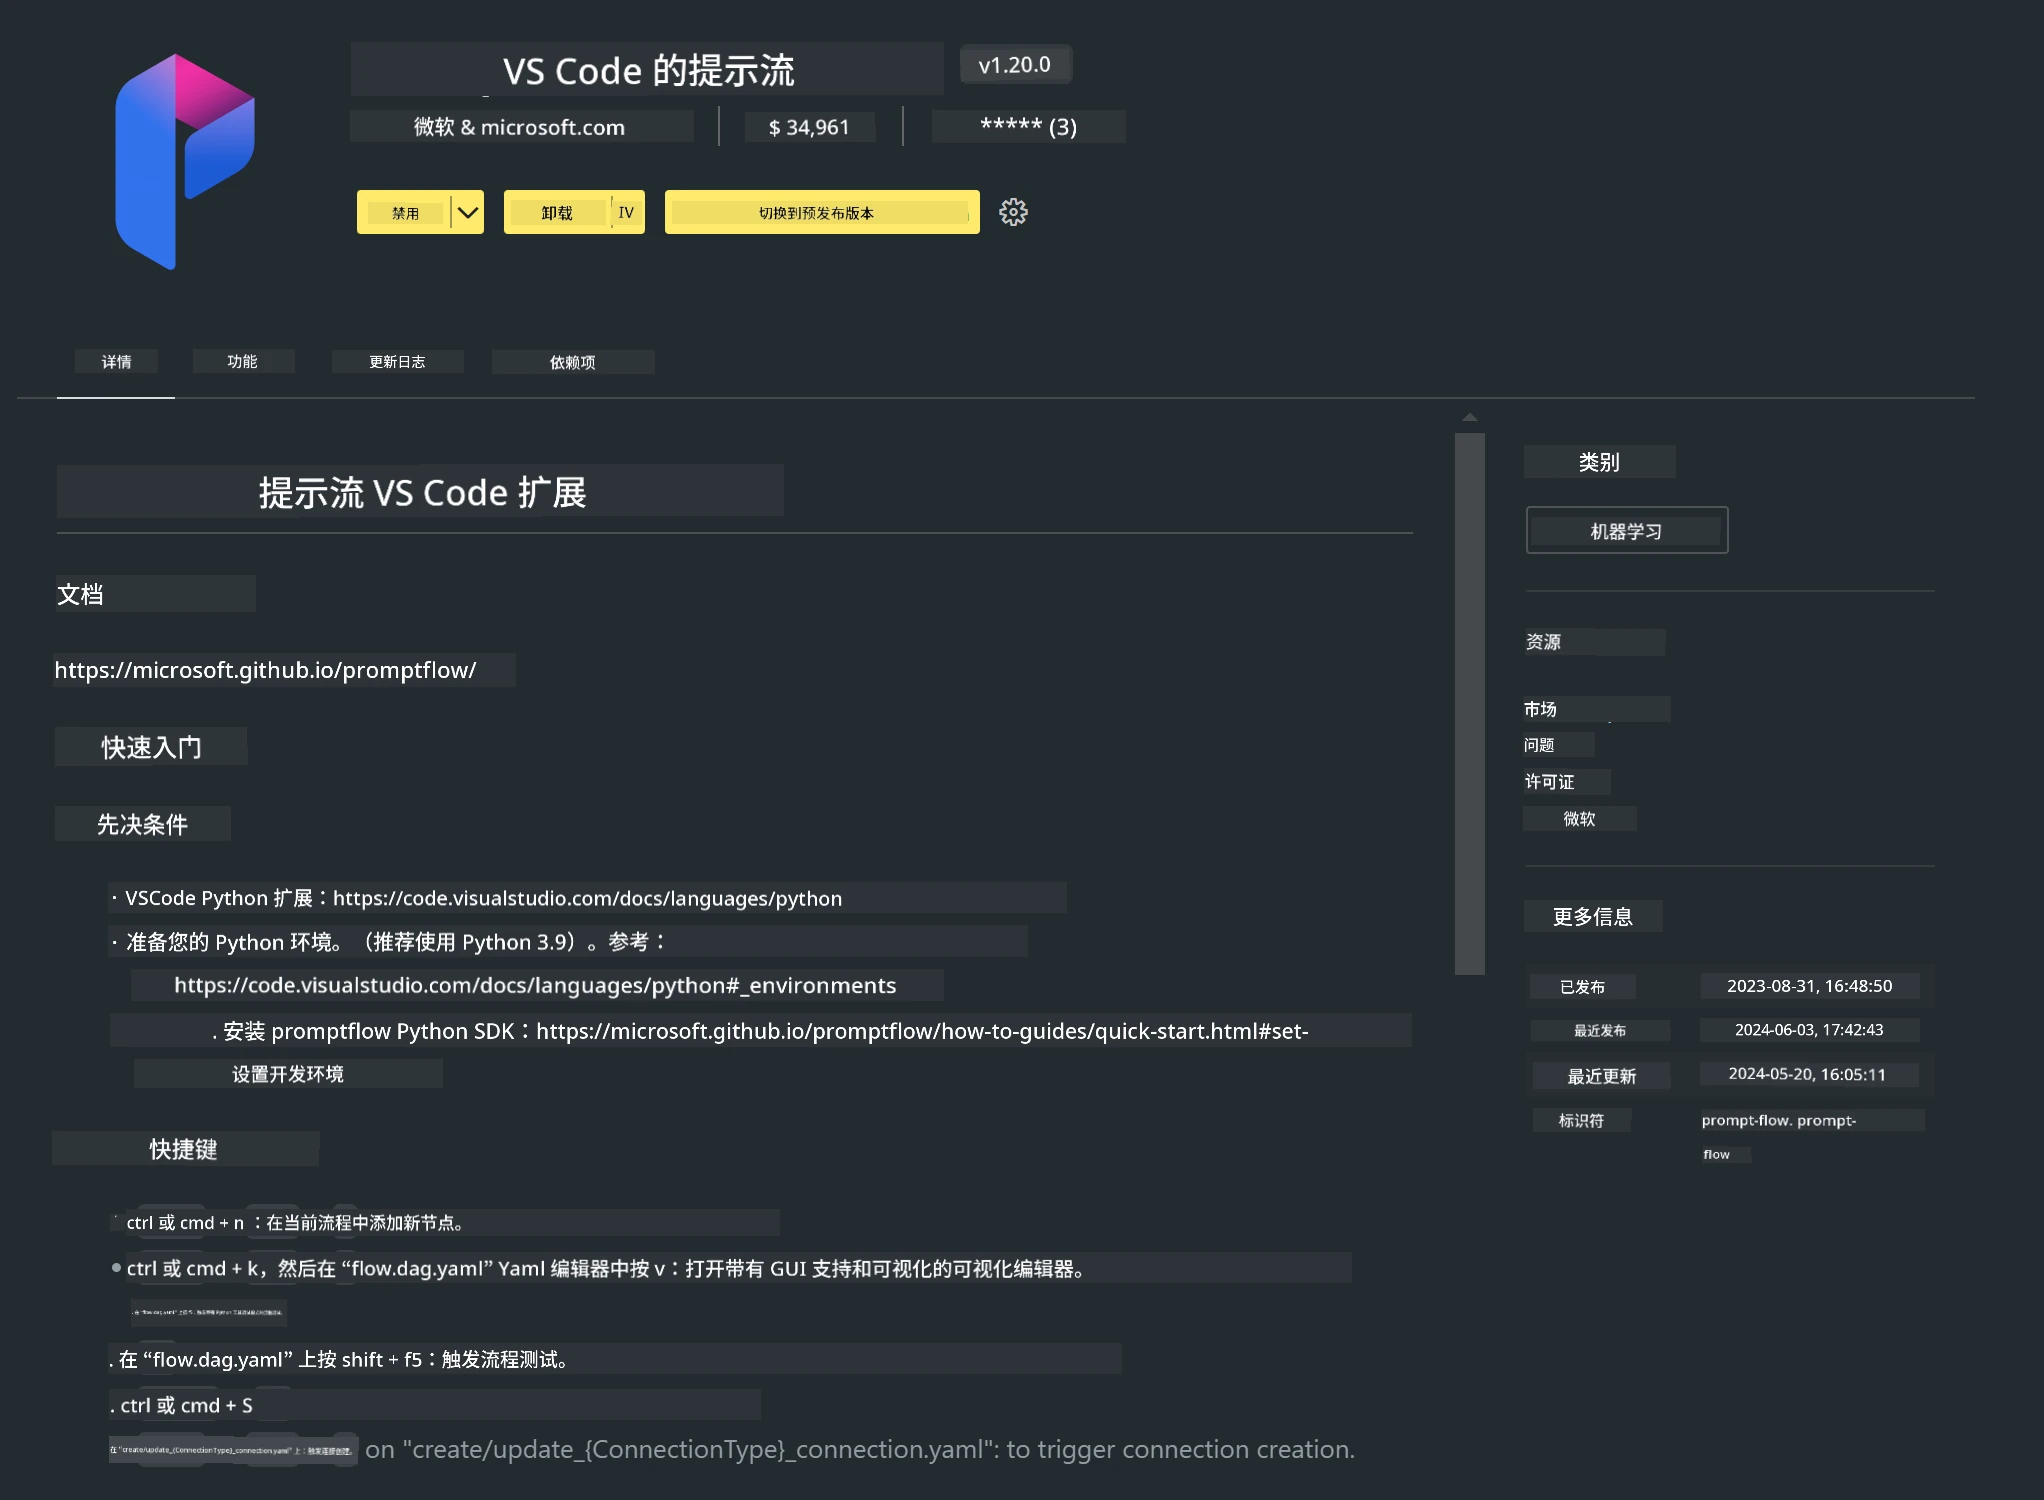The image size is (2044, 1500).
Task: Open the 市场 resource link
Action: click(x=1540, y=709)
